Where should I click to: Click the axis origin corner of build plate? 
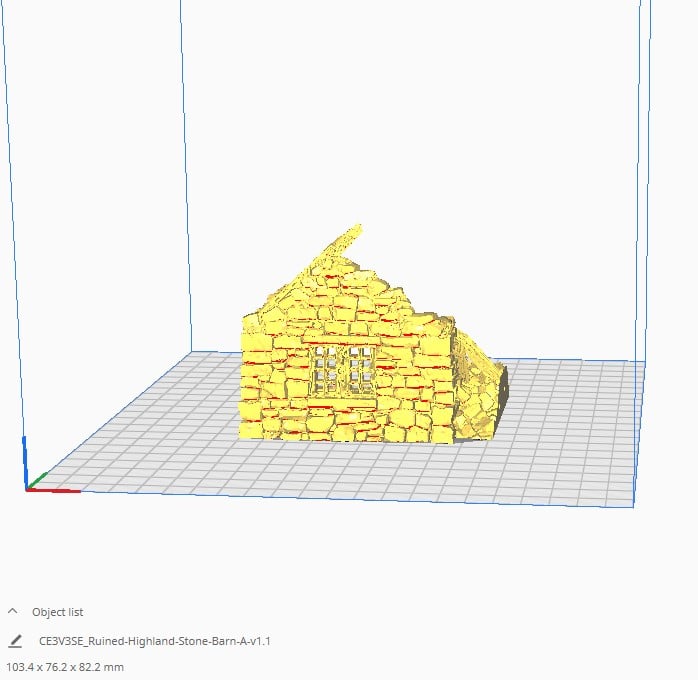tap(27, 490)
